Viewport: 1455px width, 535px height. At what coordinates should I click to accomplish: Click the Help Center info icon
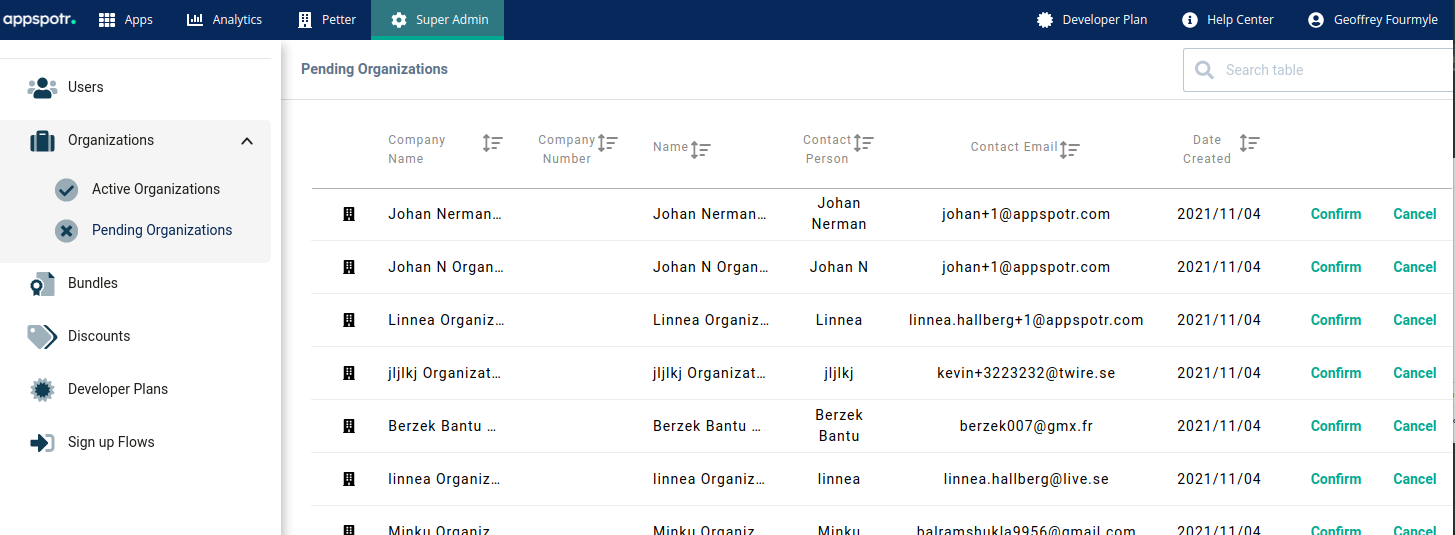(1190, 20)
